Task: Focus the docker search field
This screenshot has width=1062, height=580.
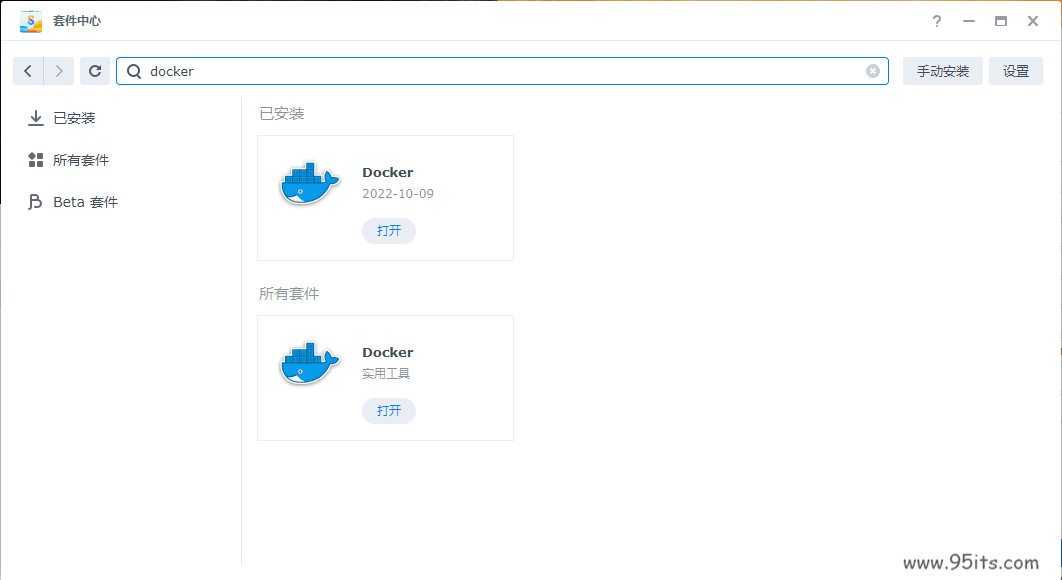Action: (x=503, y=71)
